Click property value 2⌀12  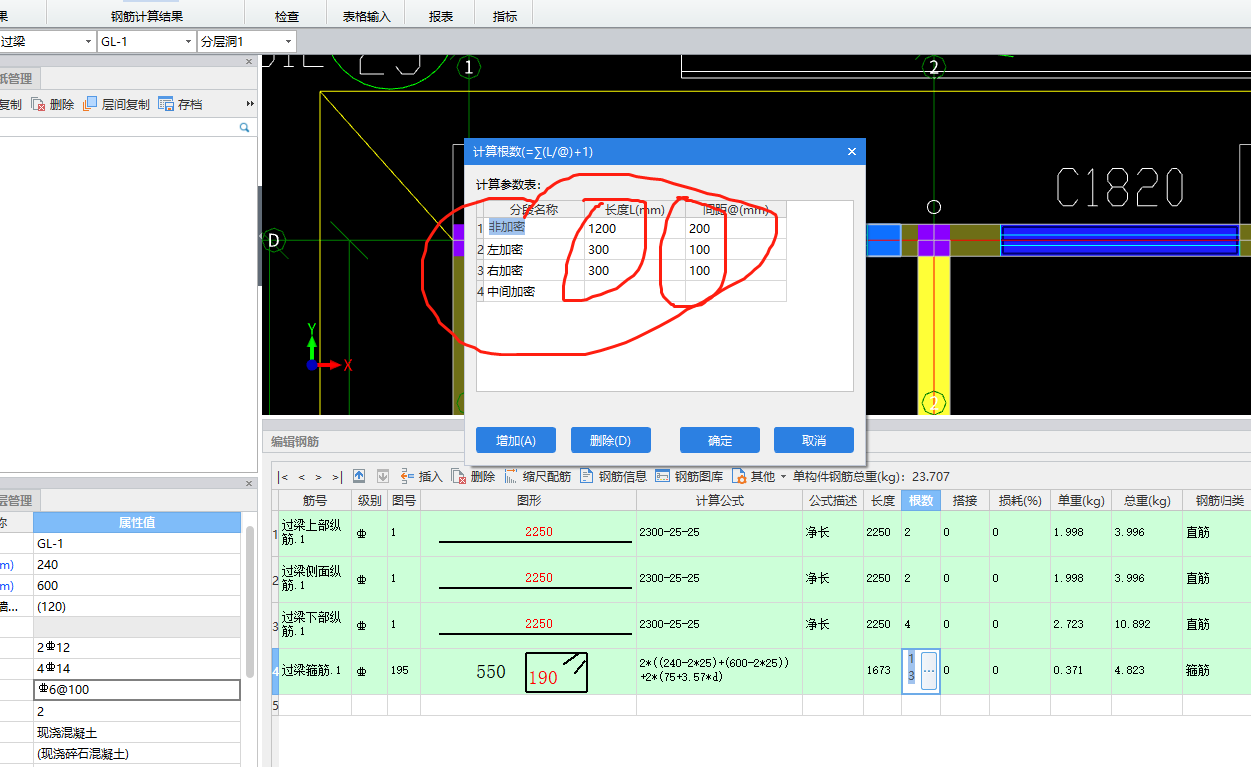137,647
